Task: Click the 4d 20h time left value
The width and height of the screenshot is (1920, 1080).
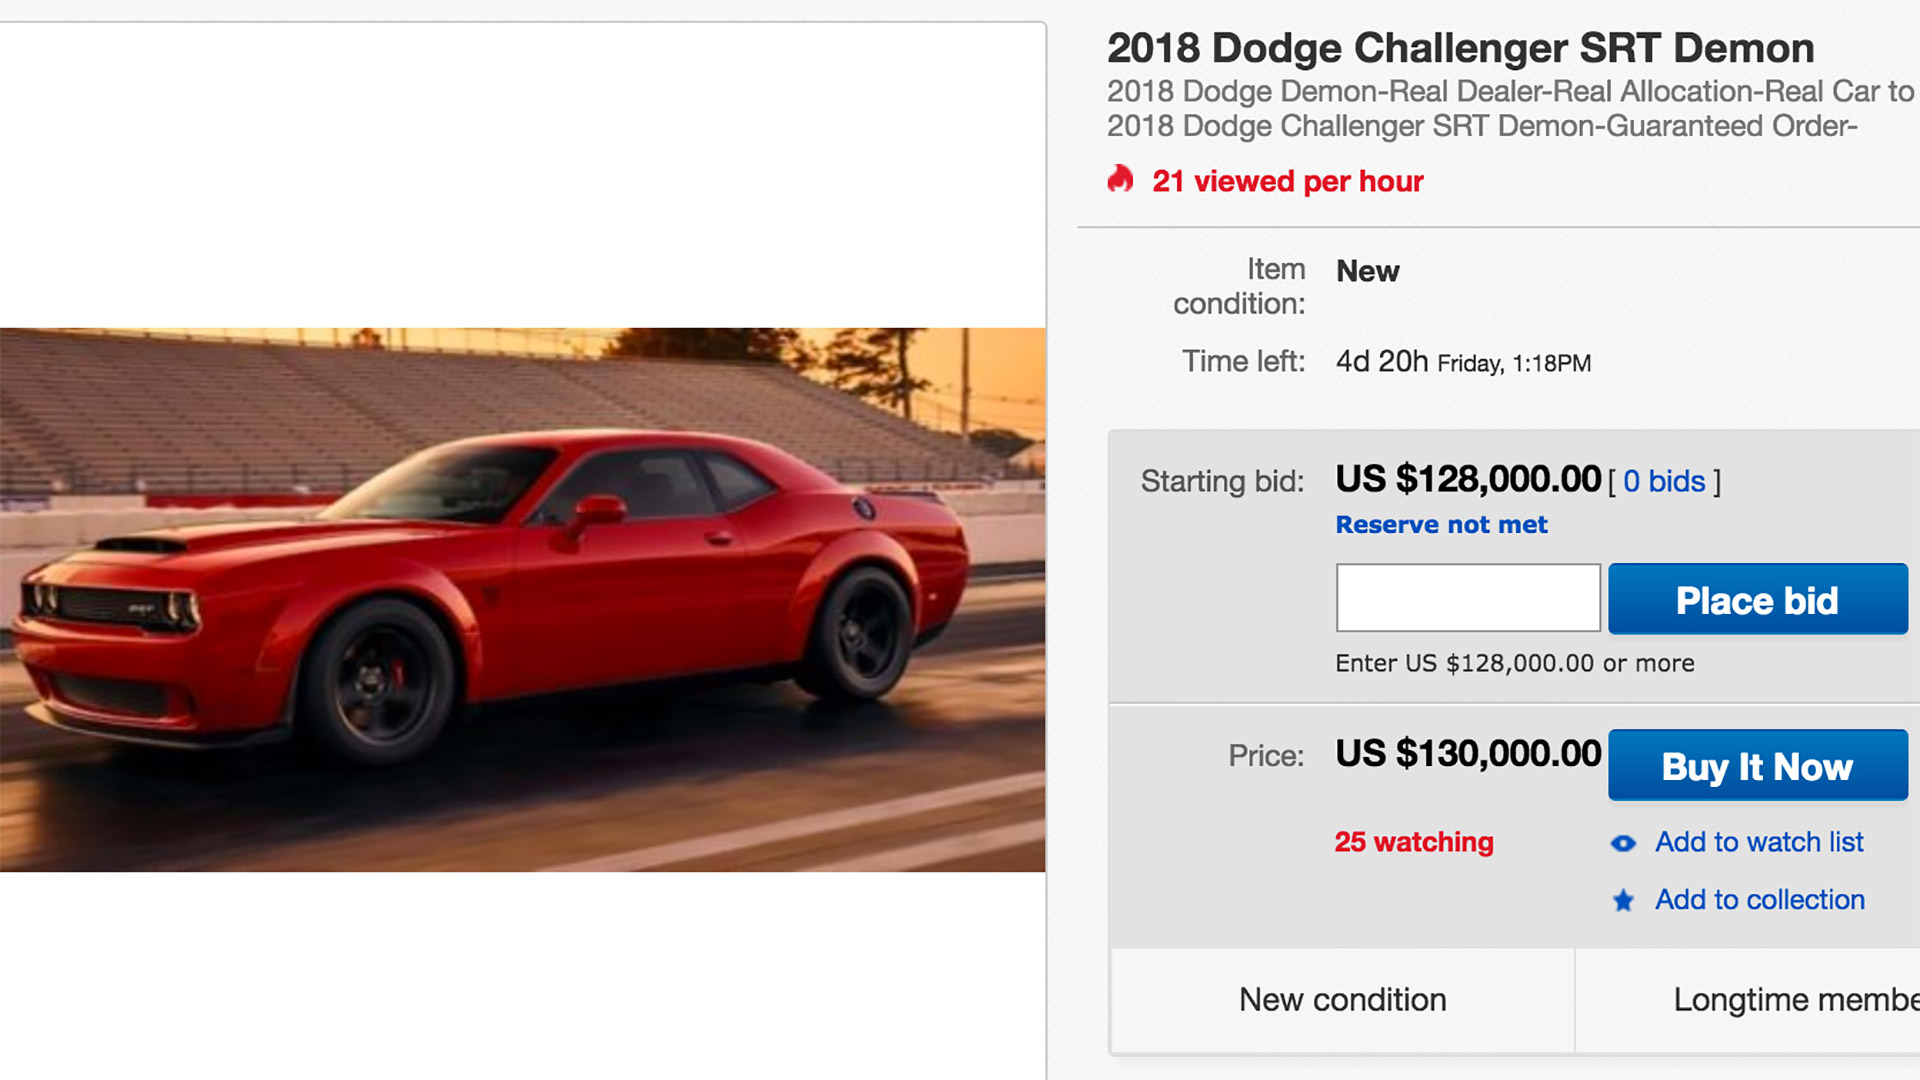Action: (x=1382, y=361)
